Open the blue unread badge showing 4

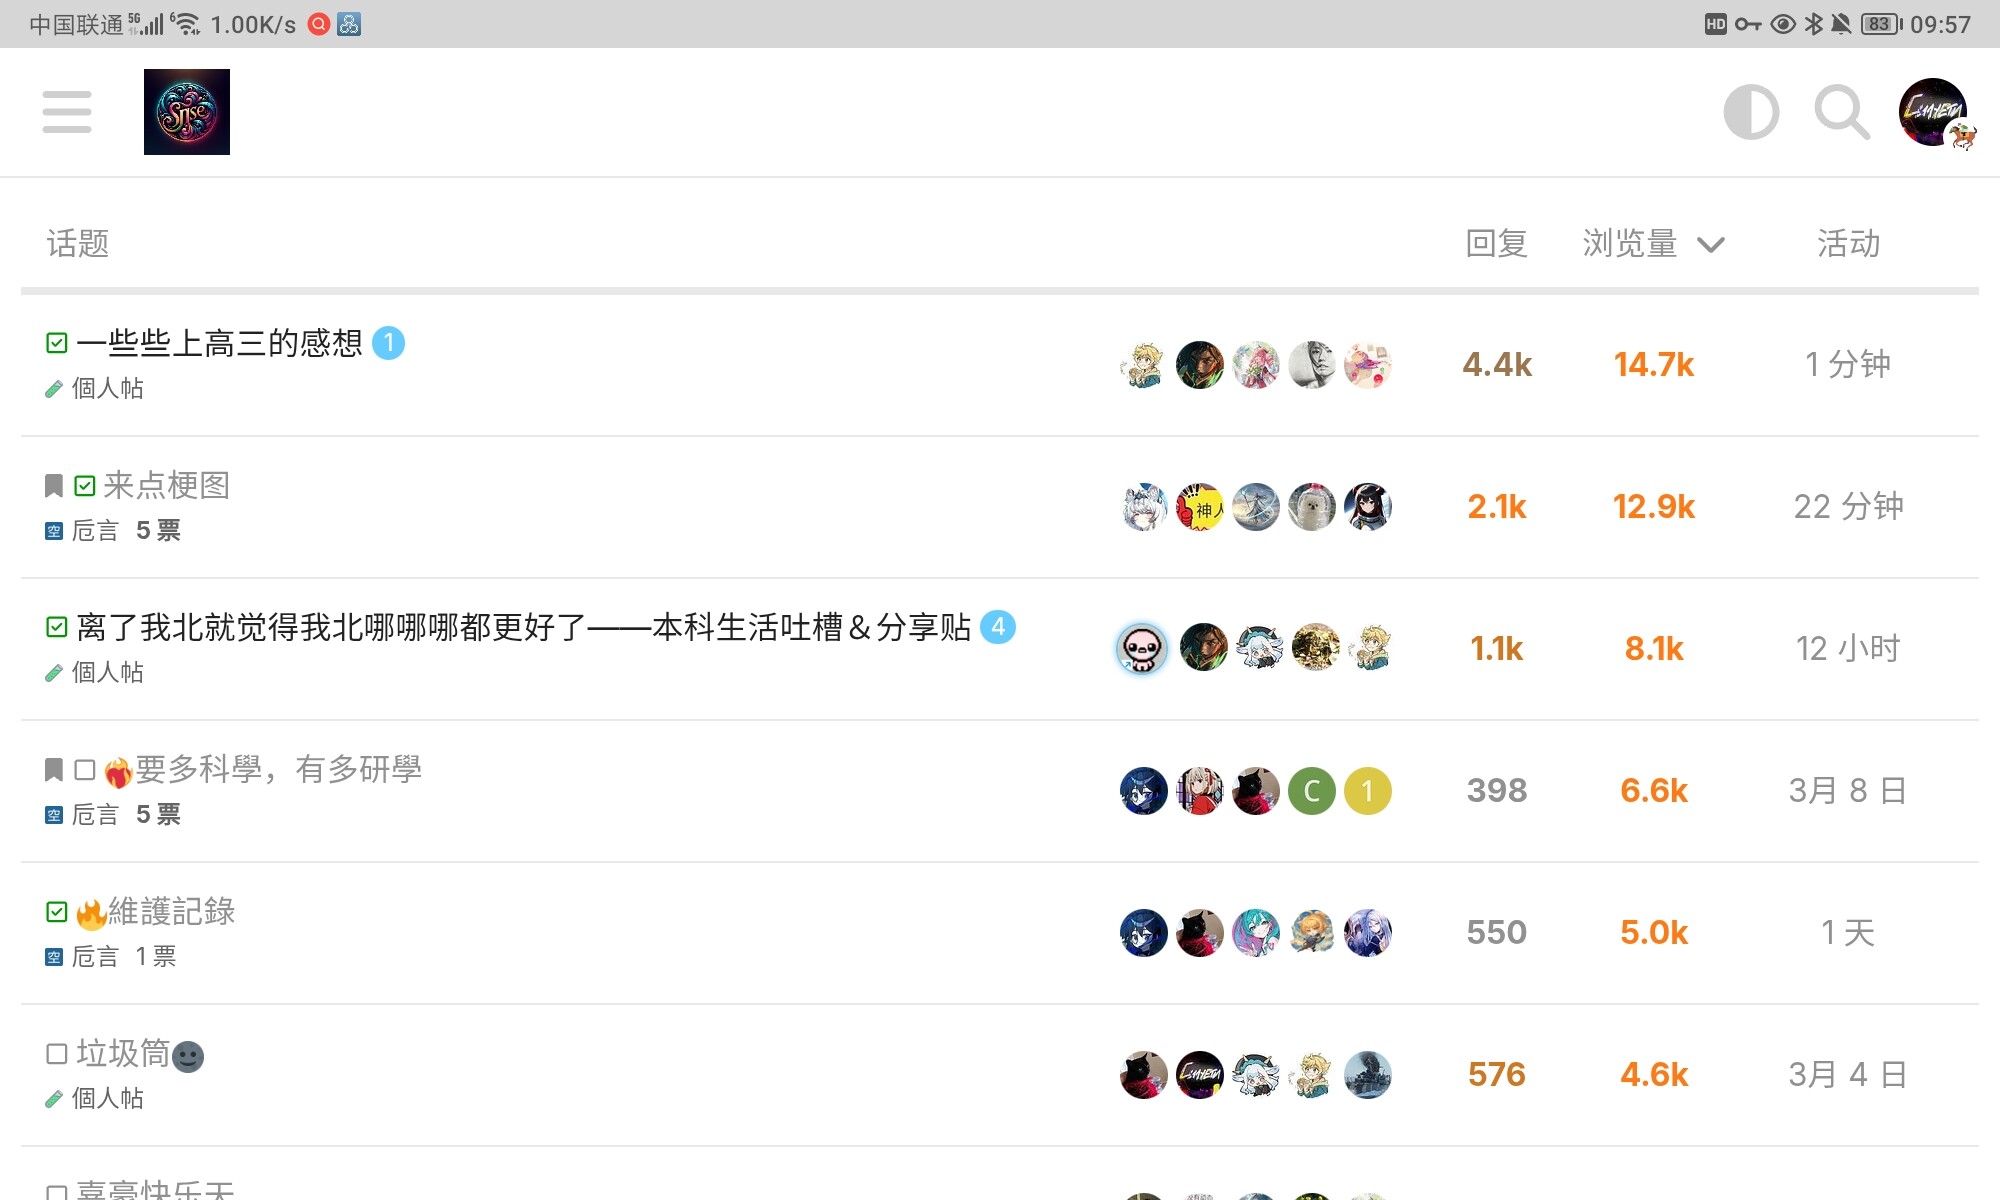pyautogui.click(x=998, y=627)
